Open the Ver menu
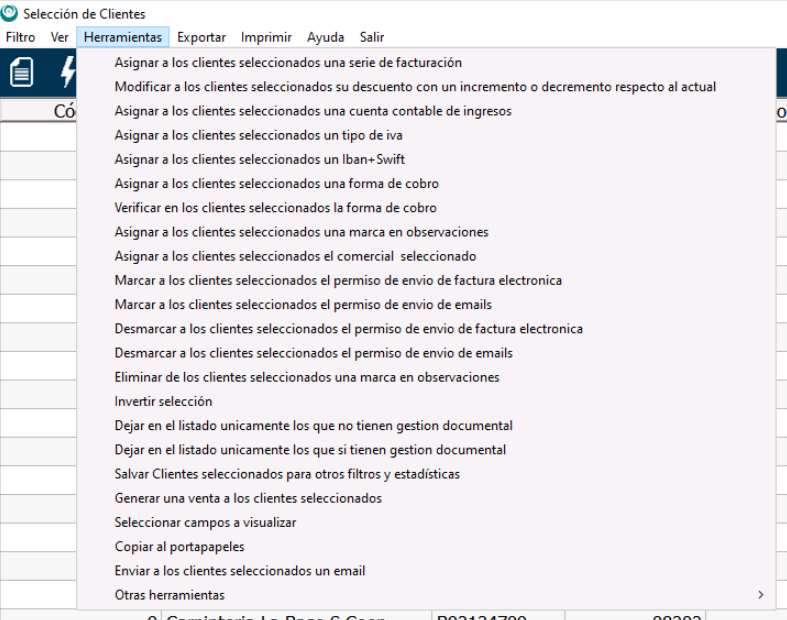787x620 pixels. [x=59, y=37]
